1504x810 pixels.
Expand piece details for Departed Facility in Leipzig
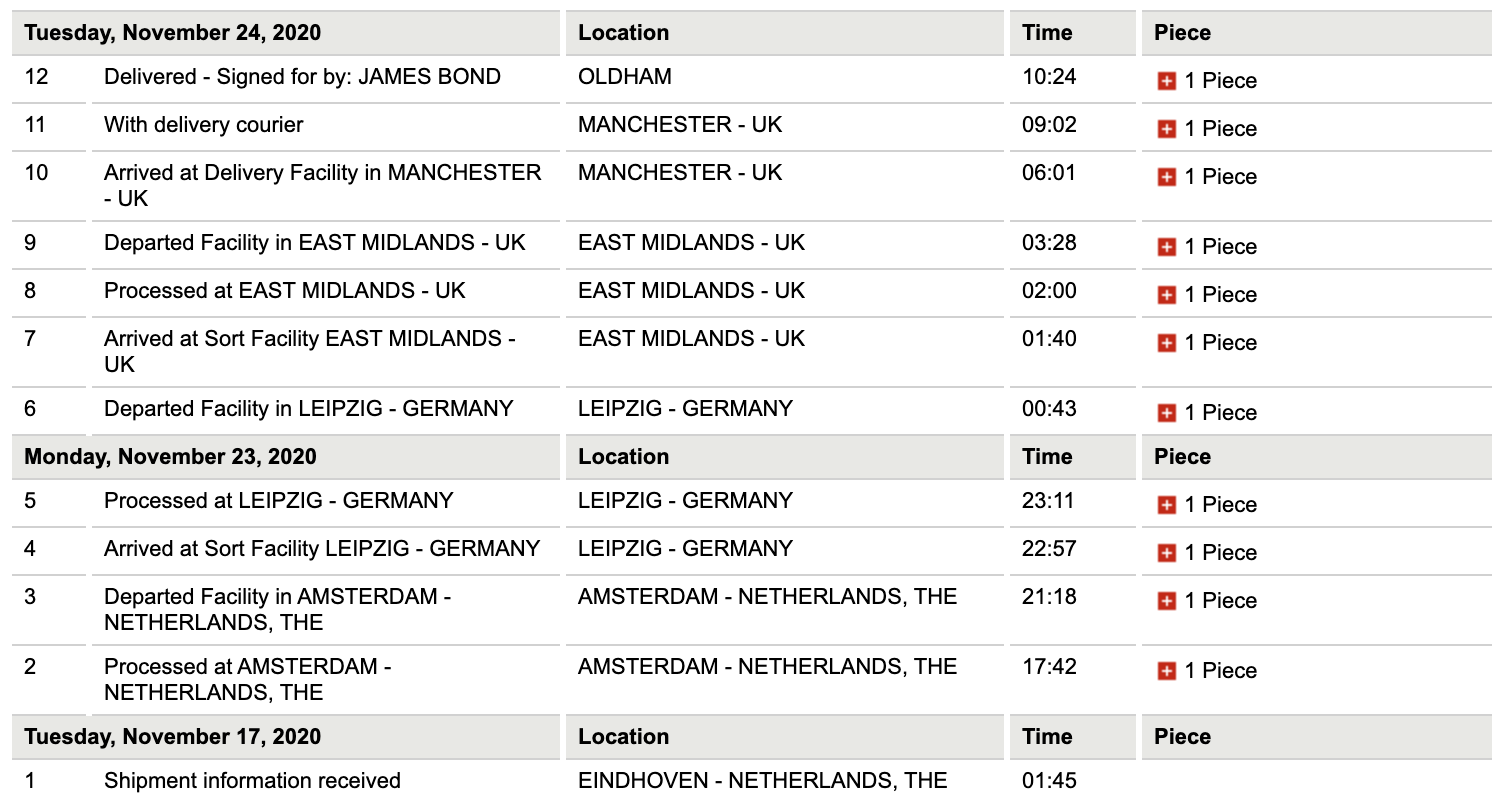point(1166,413)
